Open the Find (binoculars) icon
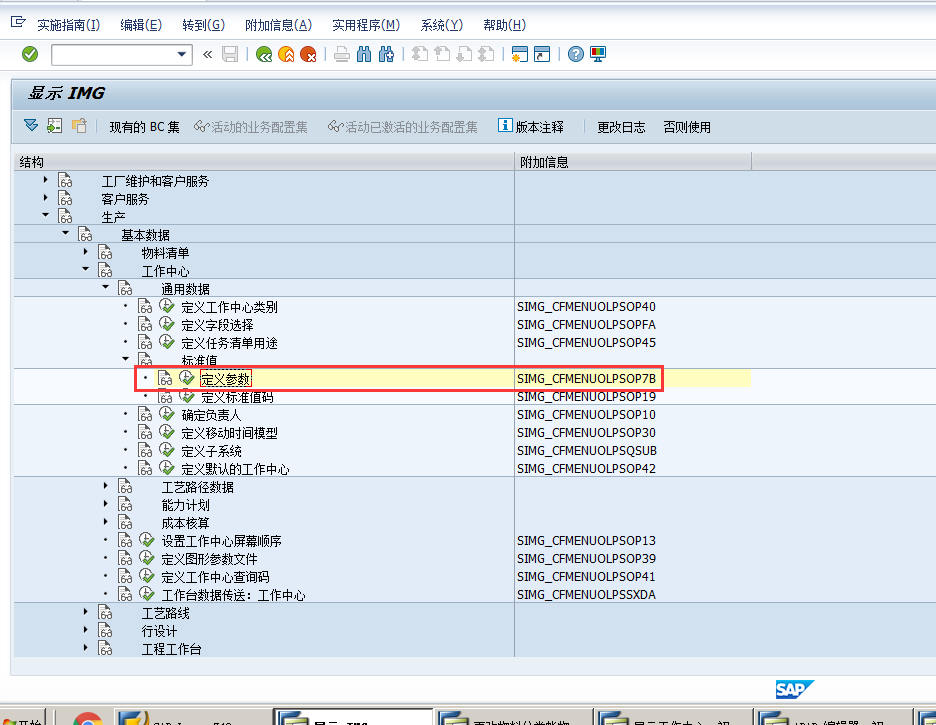The height and width of the screenshot is (725, 936). coord(362,54)
